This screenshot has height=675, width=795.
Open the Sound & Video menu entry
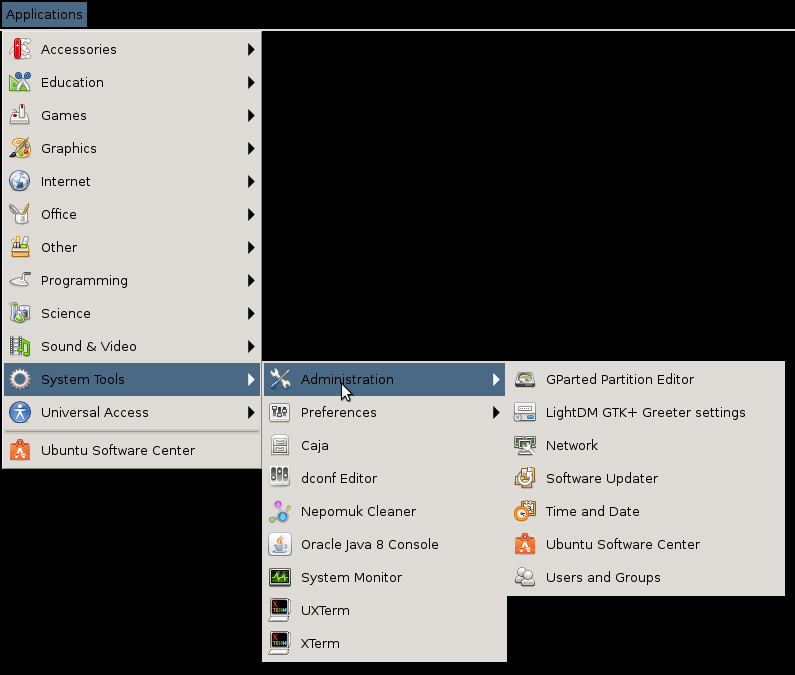132,346
